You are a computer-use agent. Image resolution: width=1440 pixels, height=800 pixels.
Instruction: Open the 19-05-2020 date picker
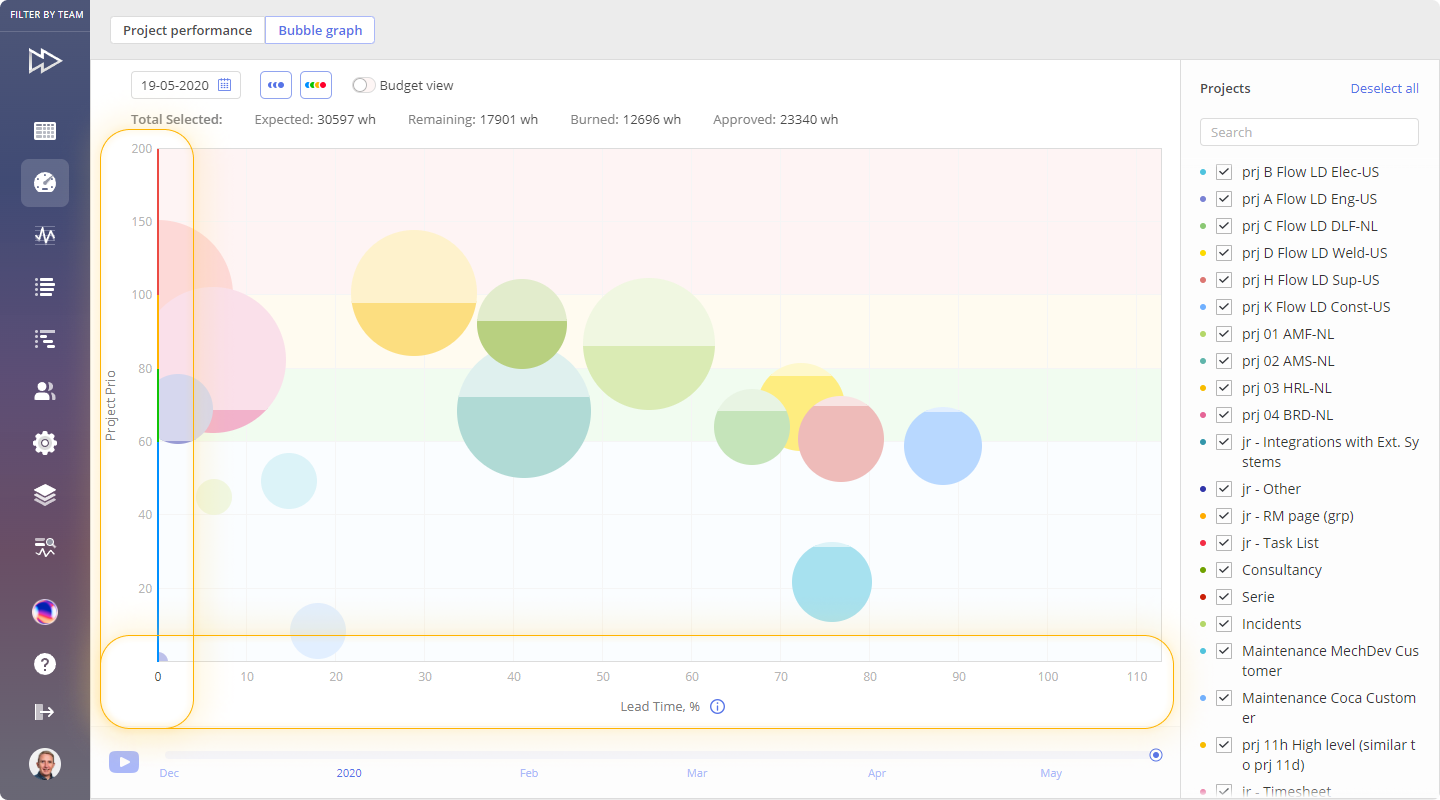coord(186,85)
